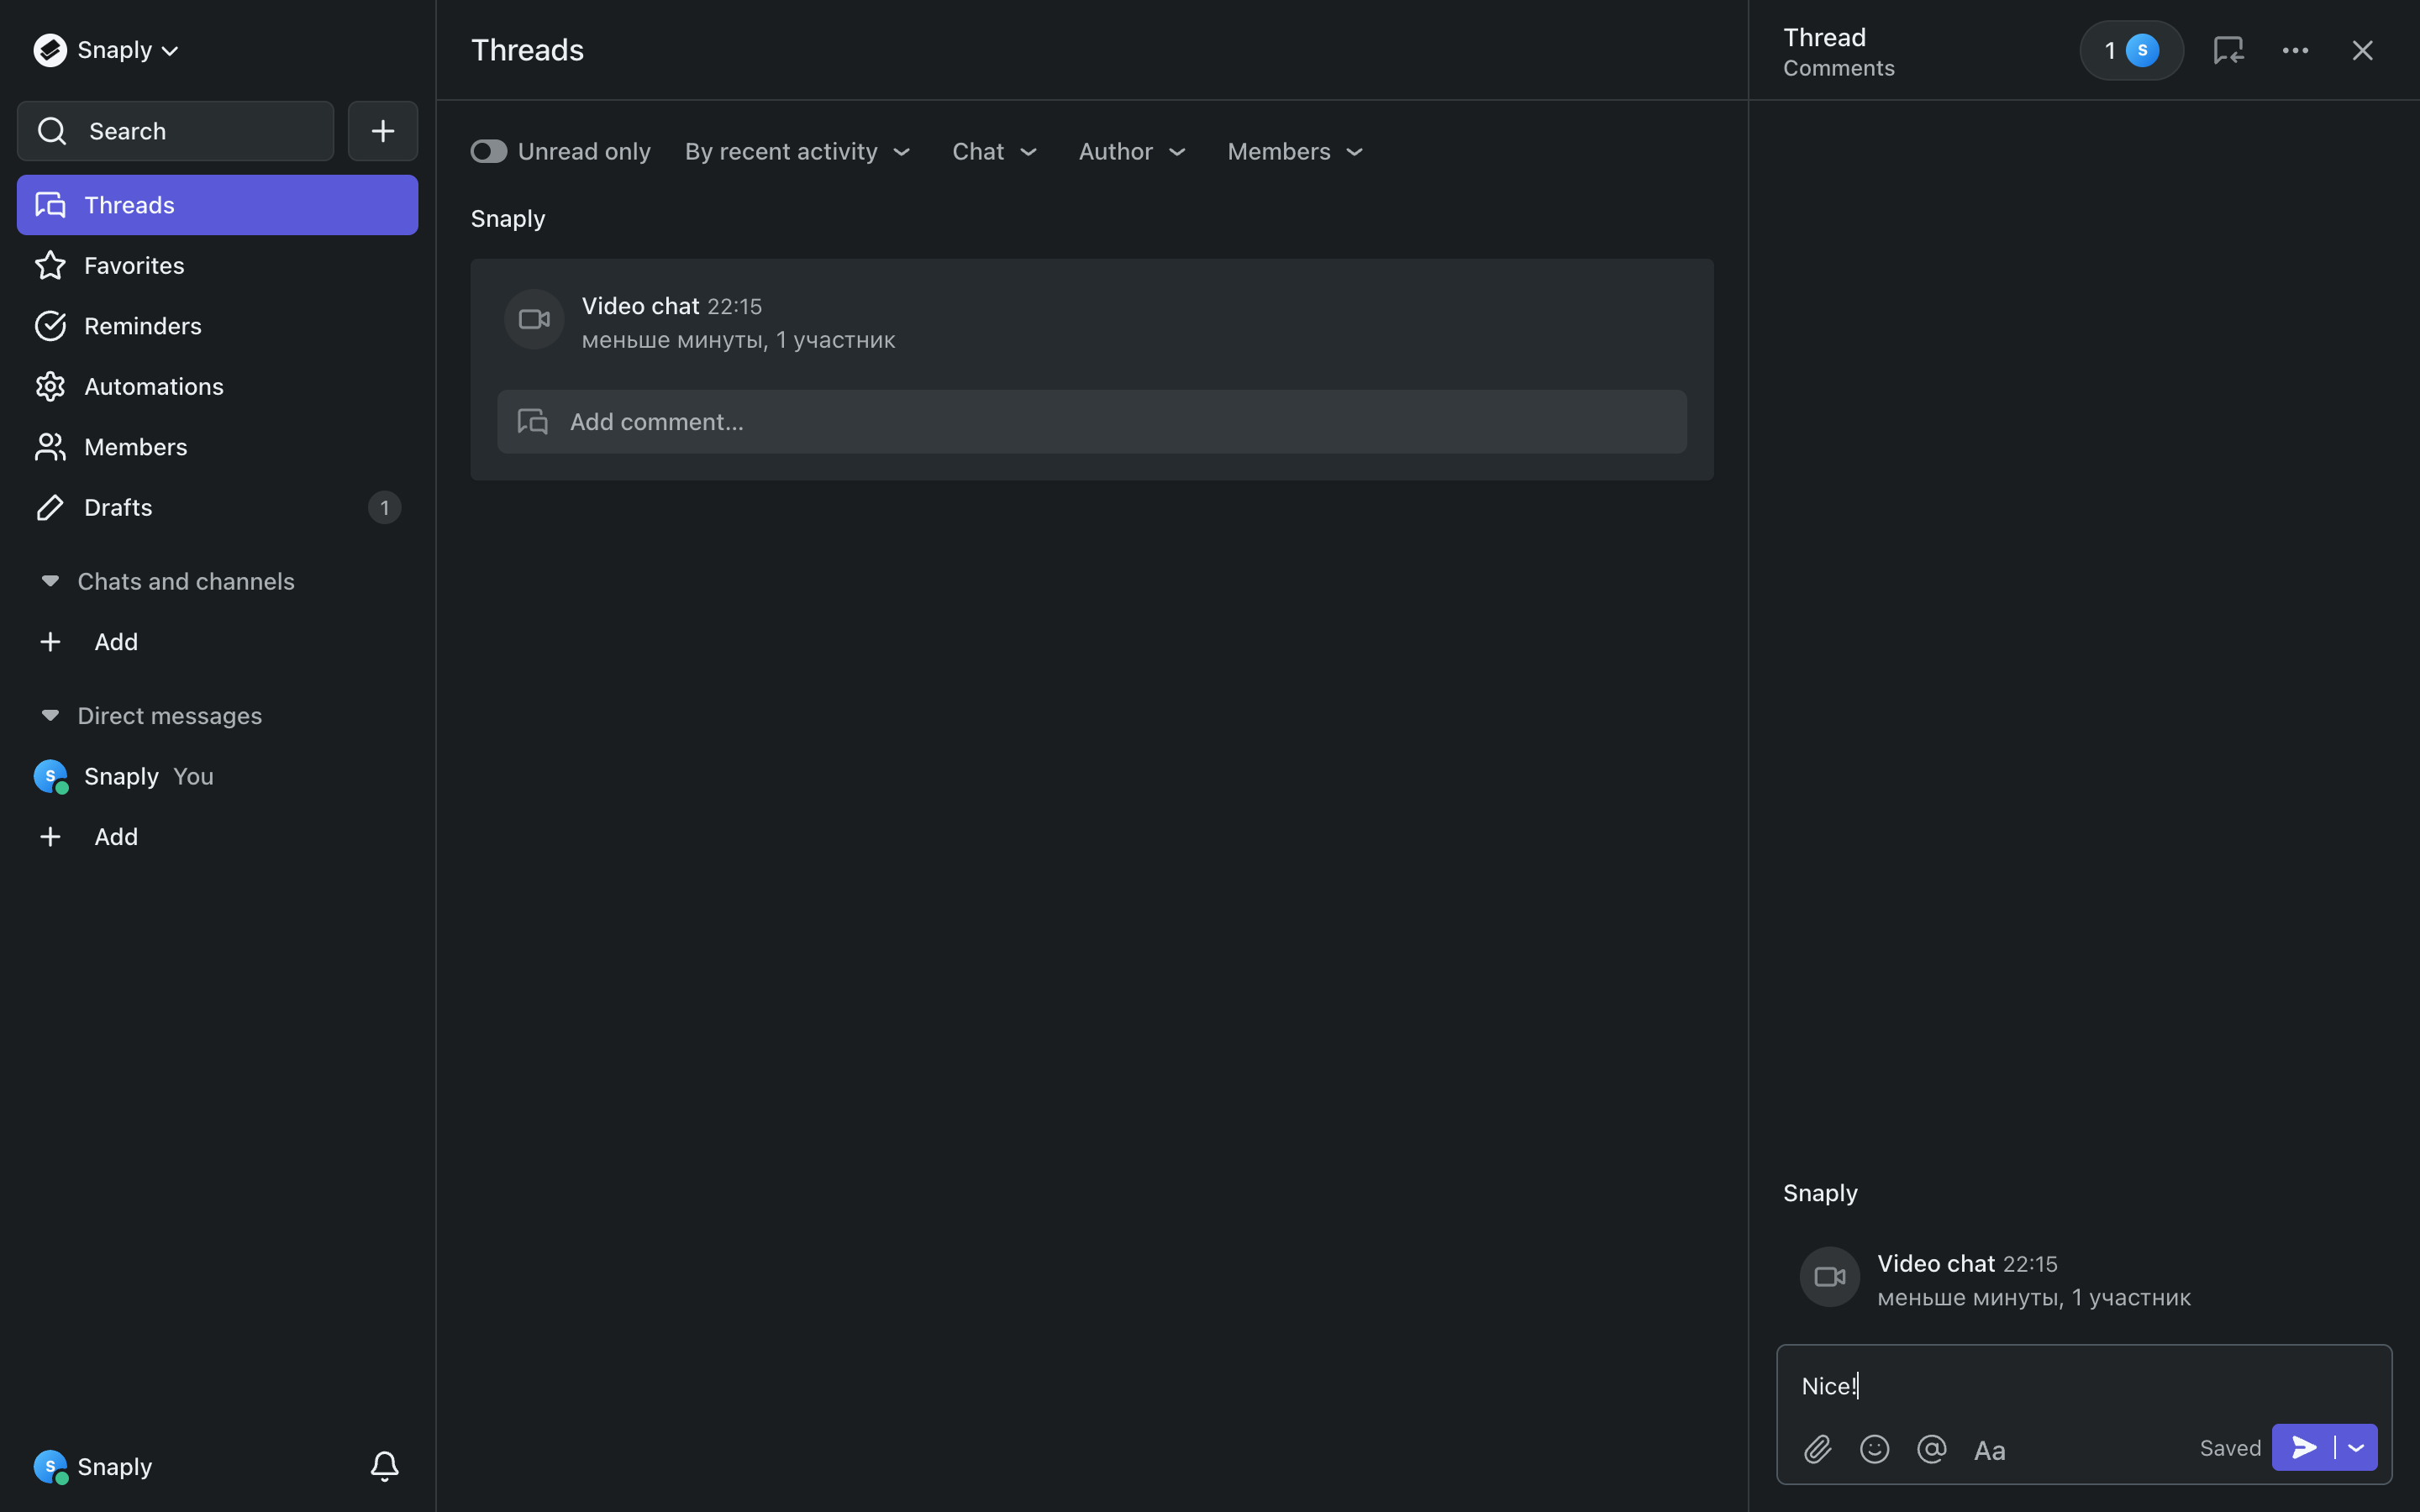Click the Favorites star icon
This screenshot has width=2420, height=1512.
pos(50,266)
